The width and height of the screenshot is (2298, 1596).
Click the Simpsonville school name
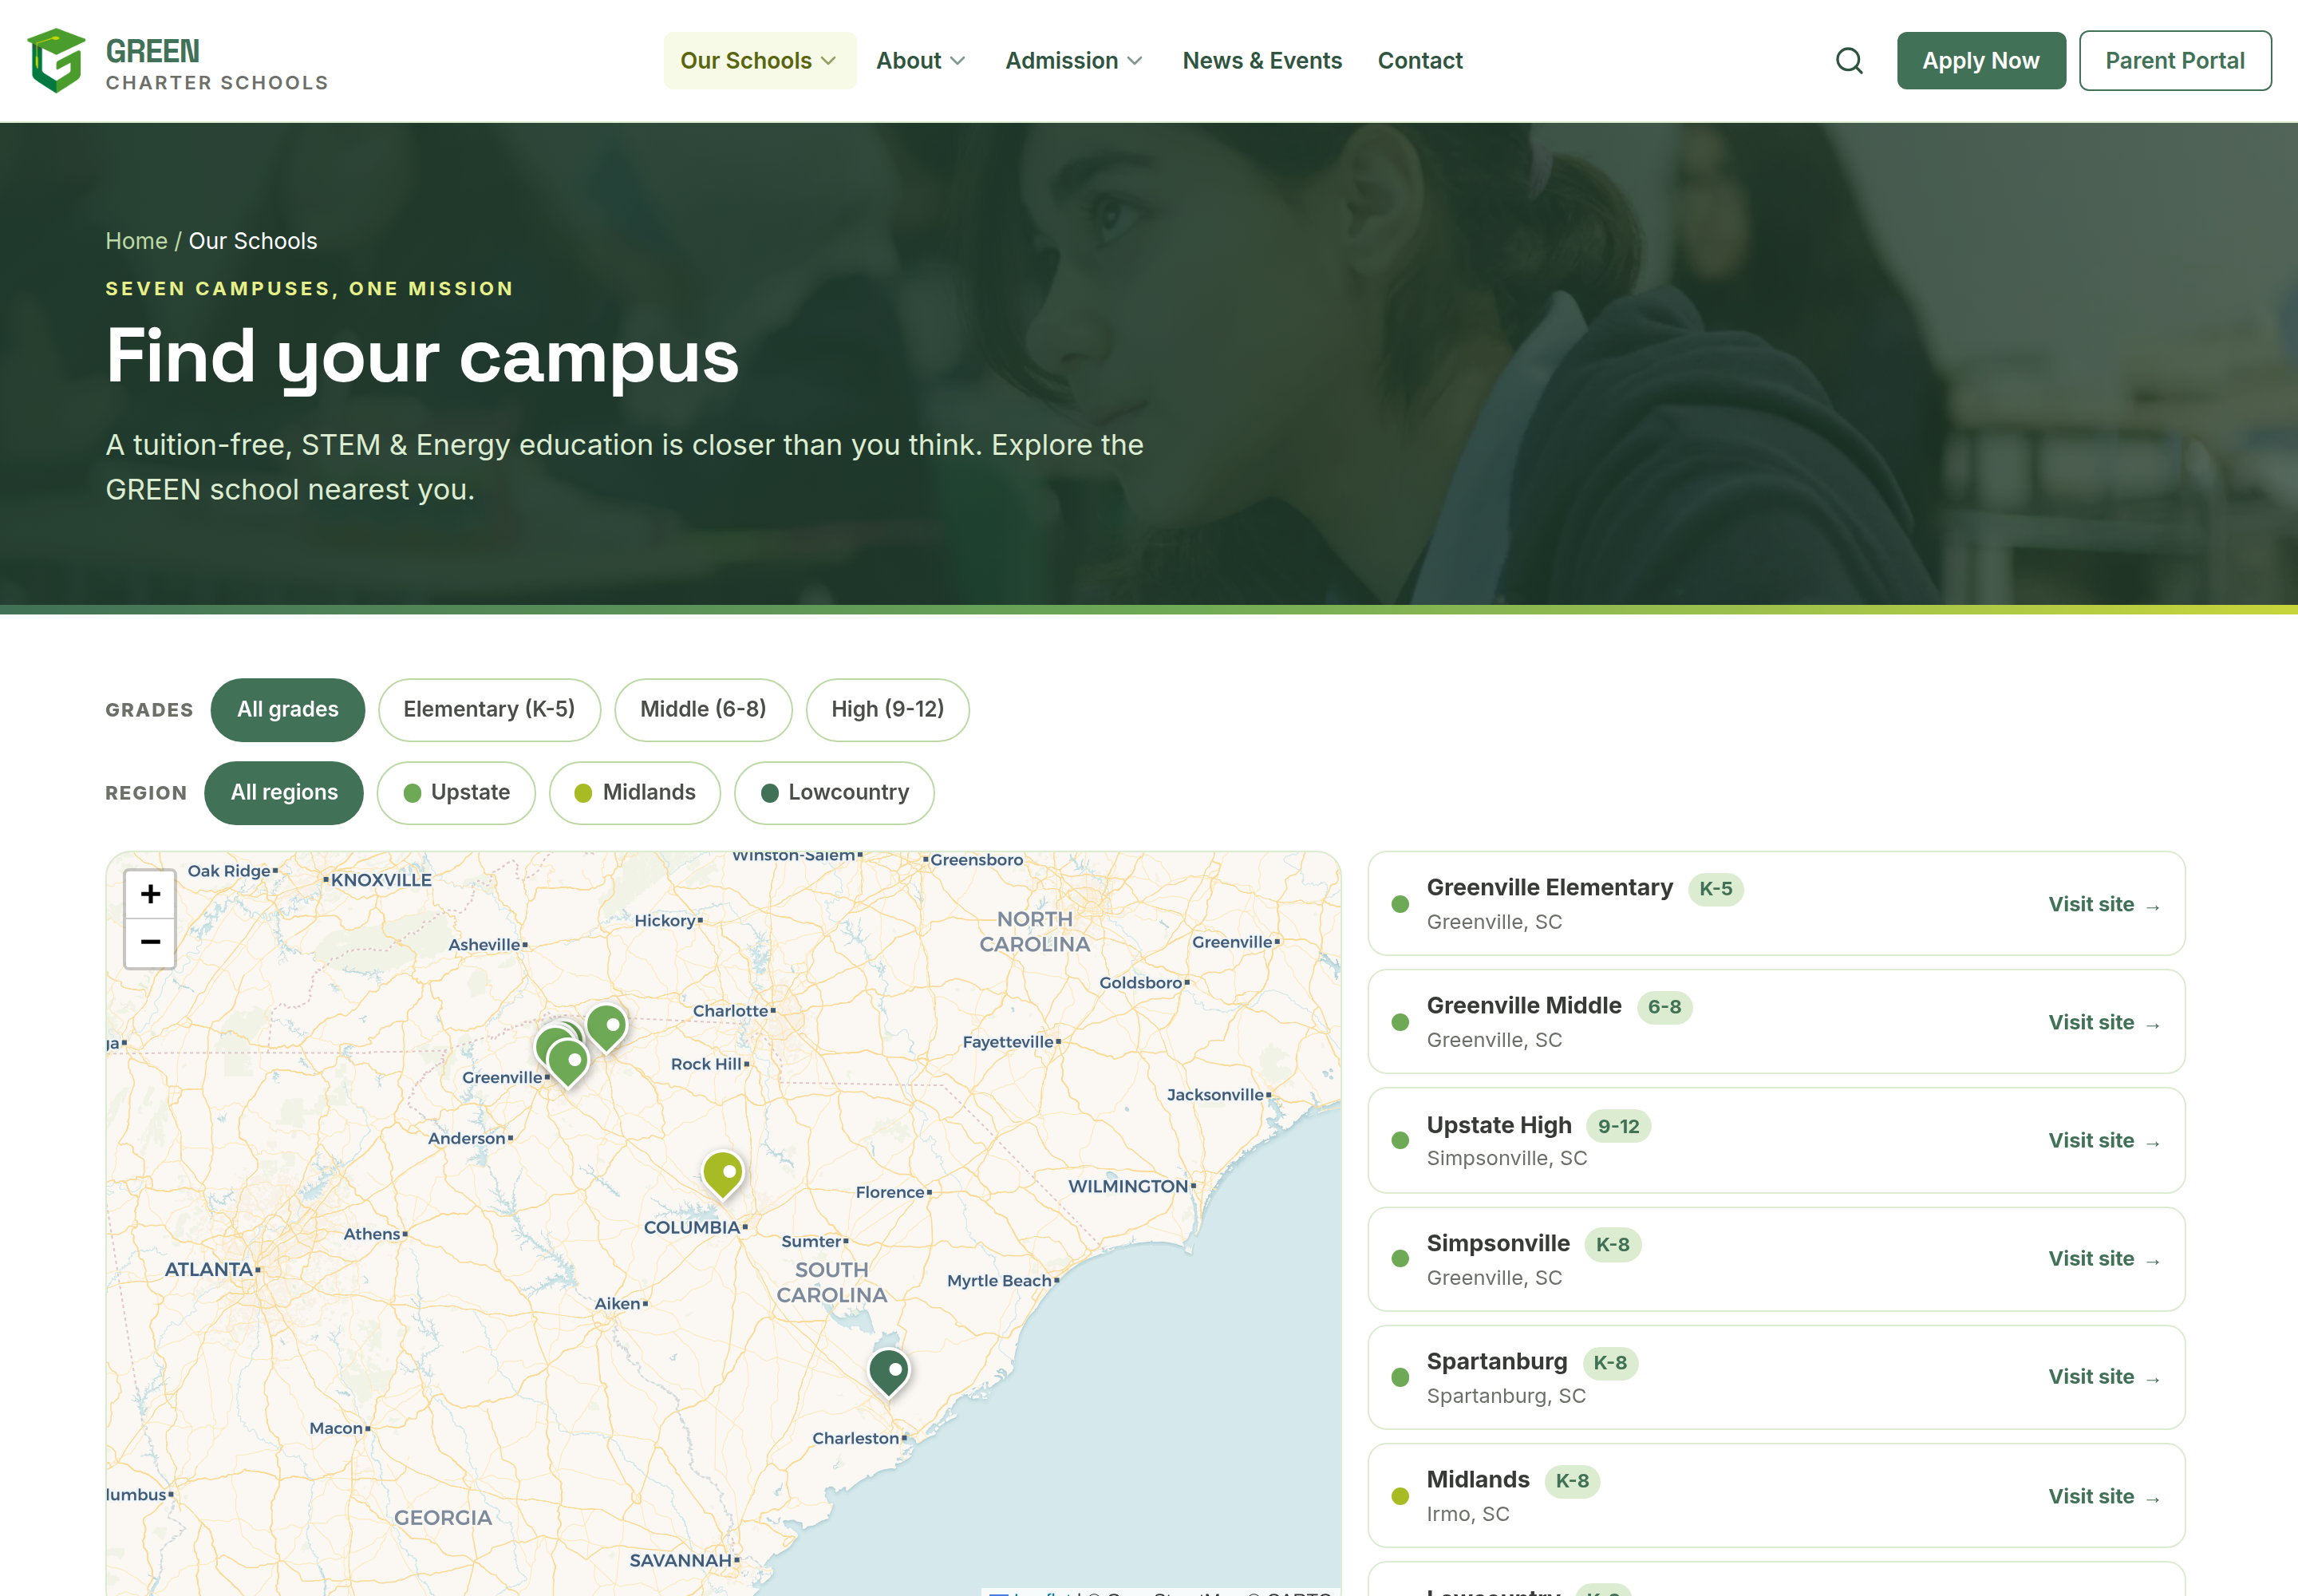tap(1497, 1244)
